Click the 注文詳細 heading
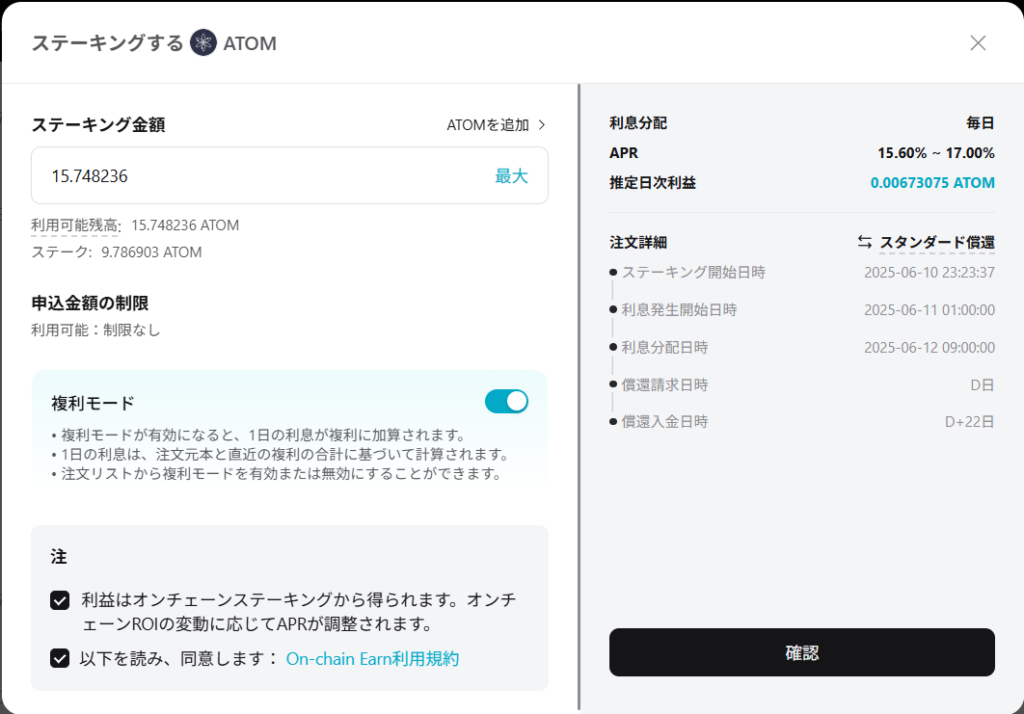This screenshot has height=714, width=1024. tap(638, 242)
